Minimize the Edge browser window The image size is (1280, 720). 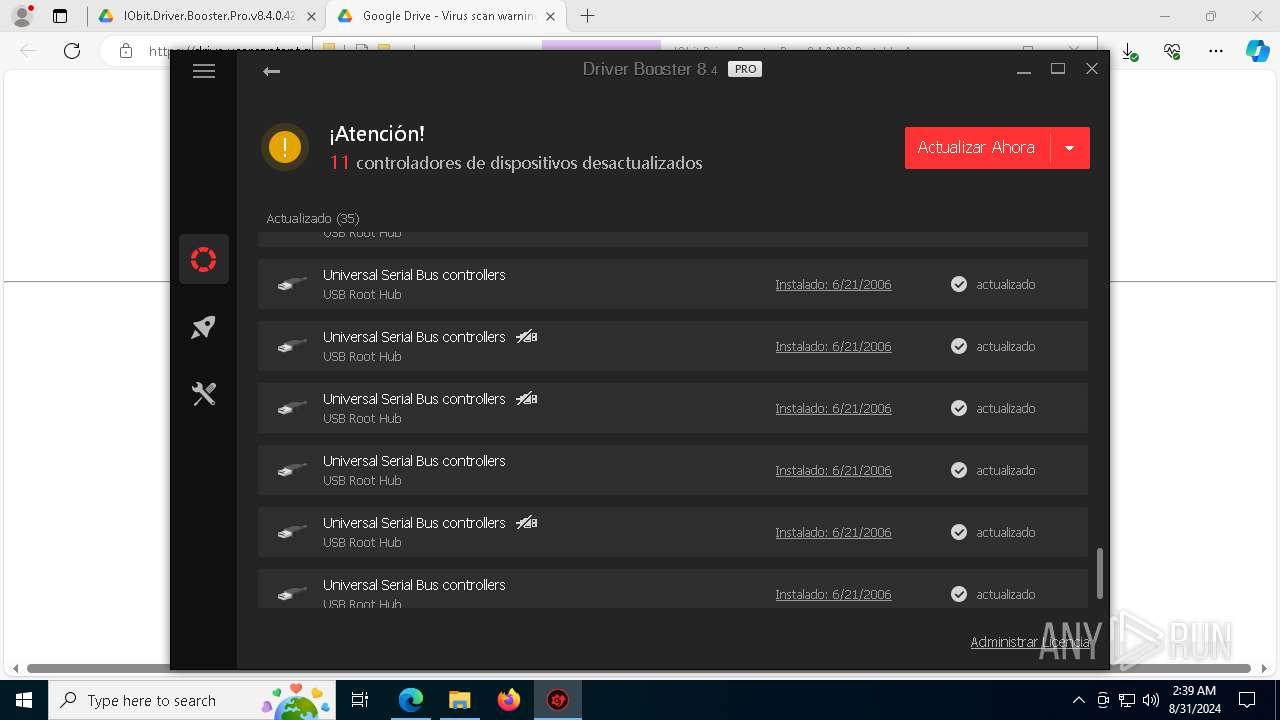(x=1165, y=16)
